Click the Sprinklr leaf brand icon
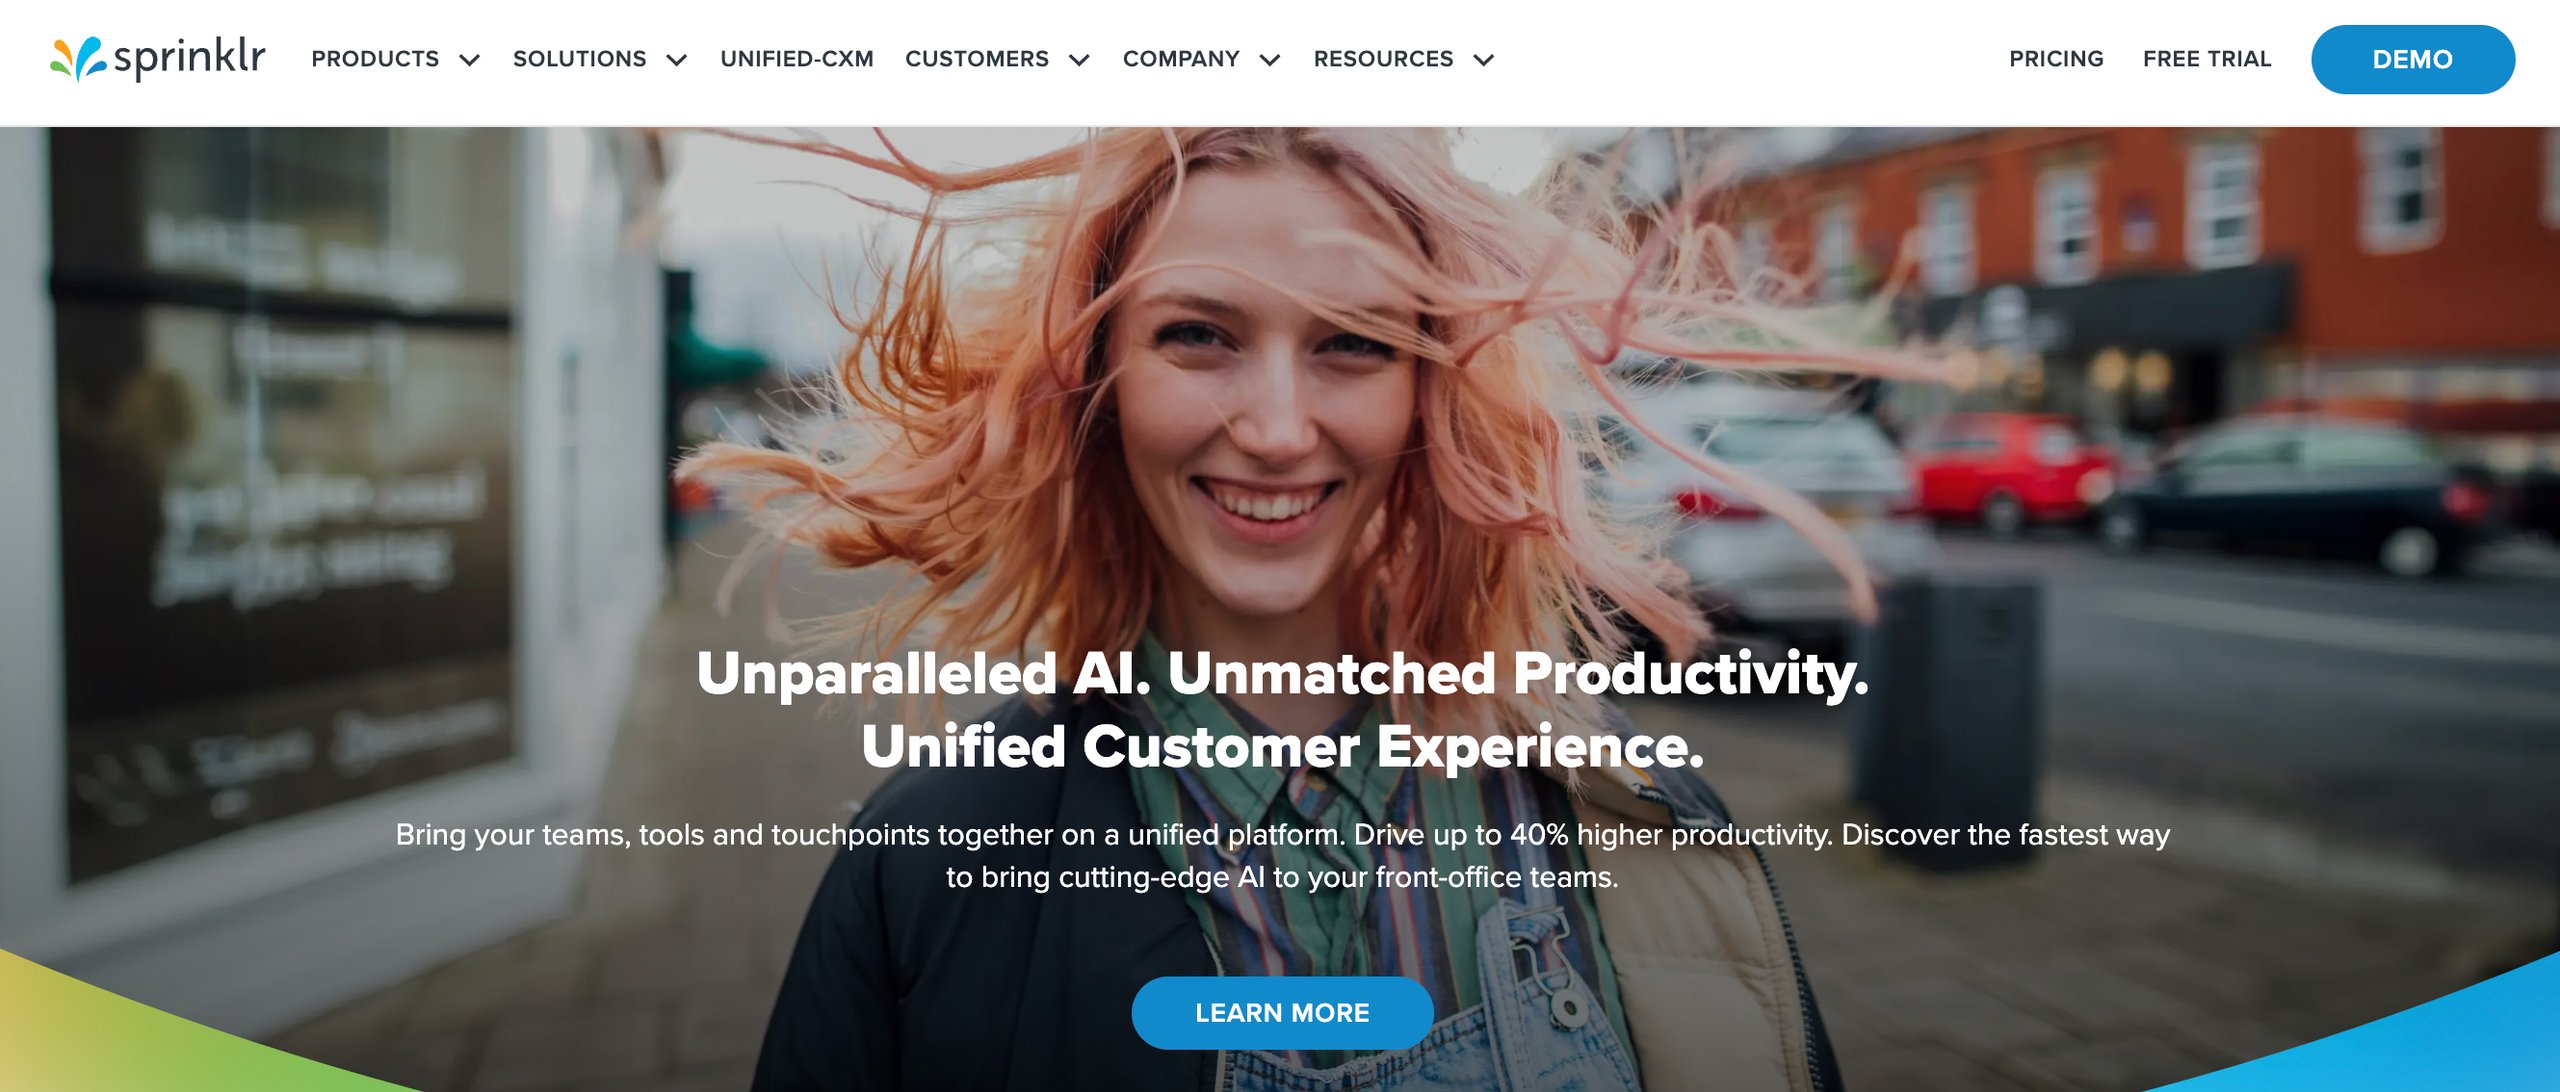 tap(75, 57)
